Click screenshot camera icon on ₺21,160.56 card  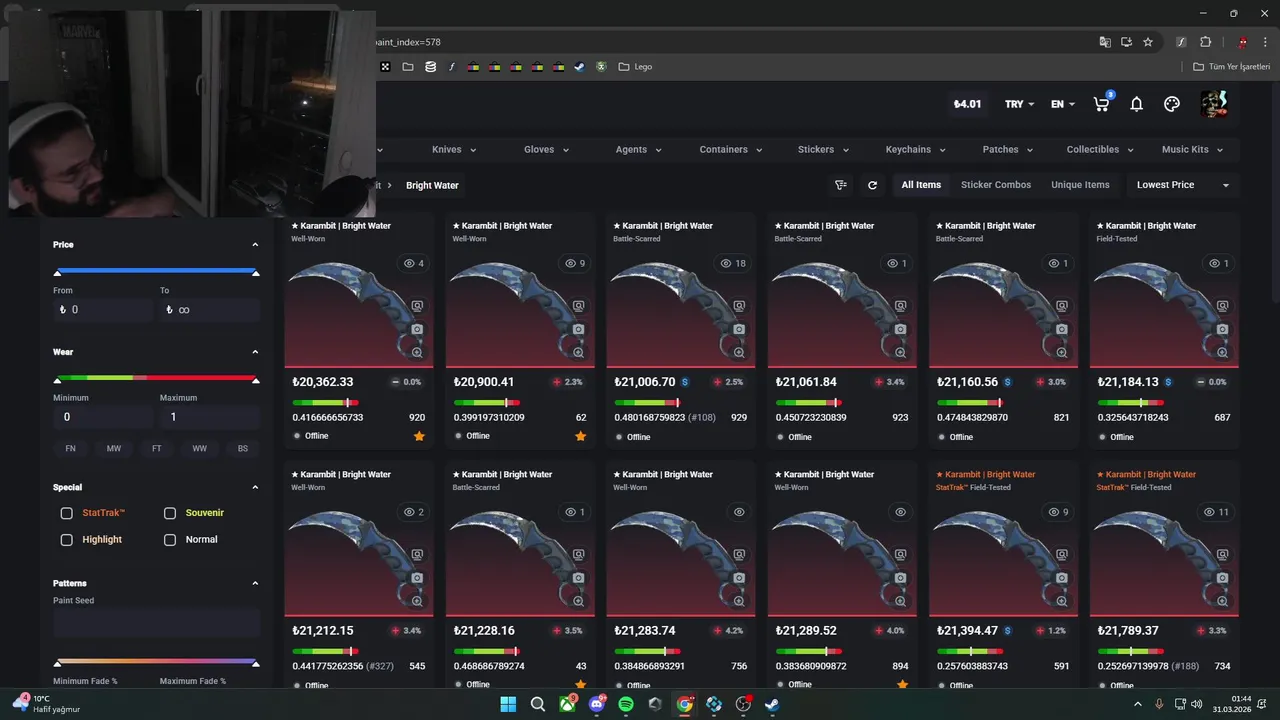[x=1061, y=329]
